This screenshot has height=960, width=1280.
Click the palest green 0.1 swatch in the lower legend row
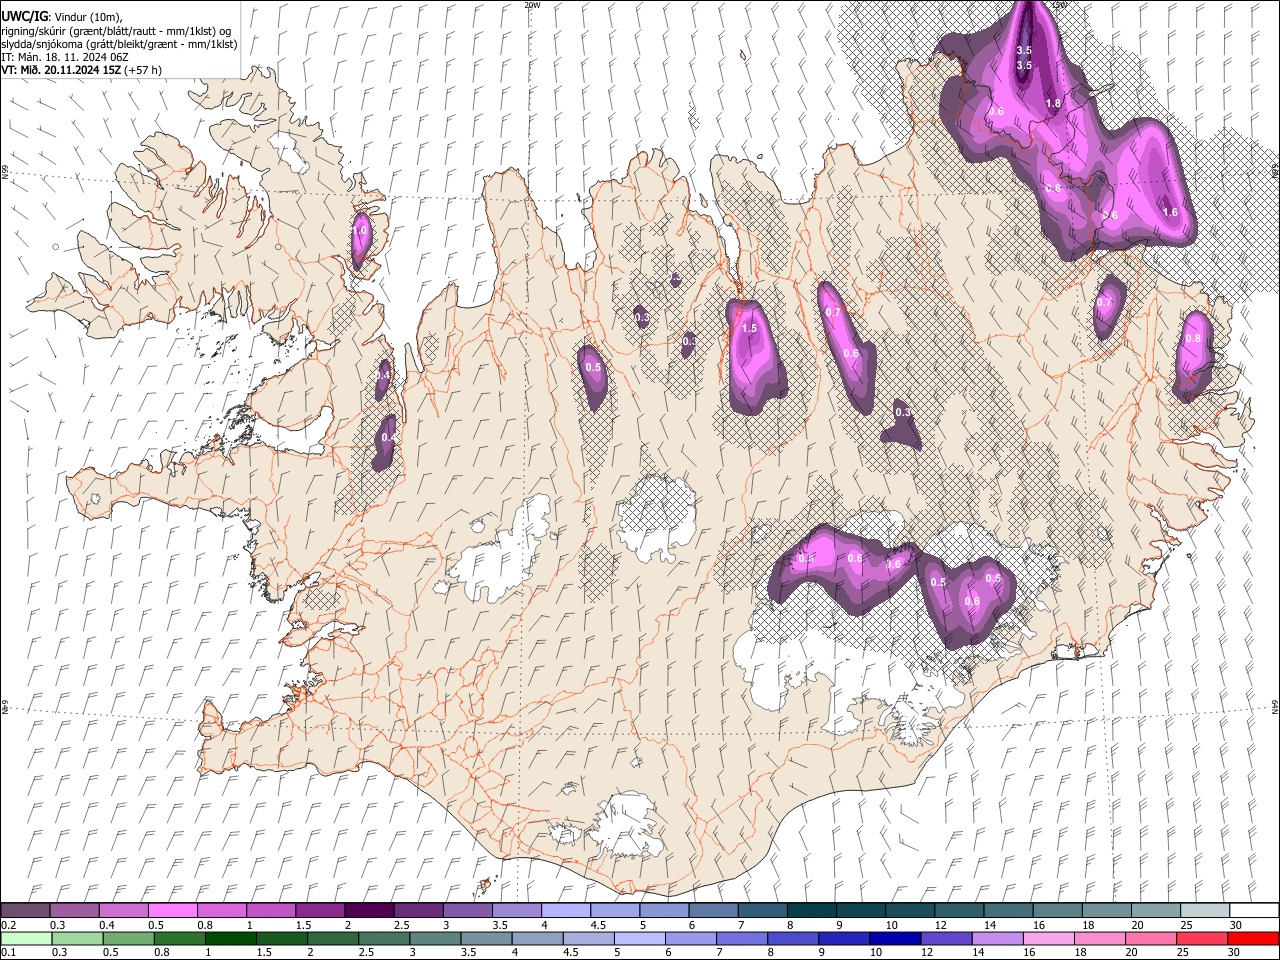click(26, 938)
